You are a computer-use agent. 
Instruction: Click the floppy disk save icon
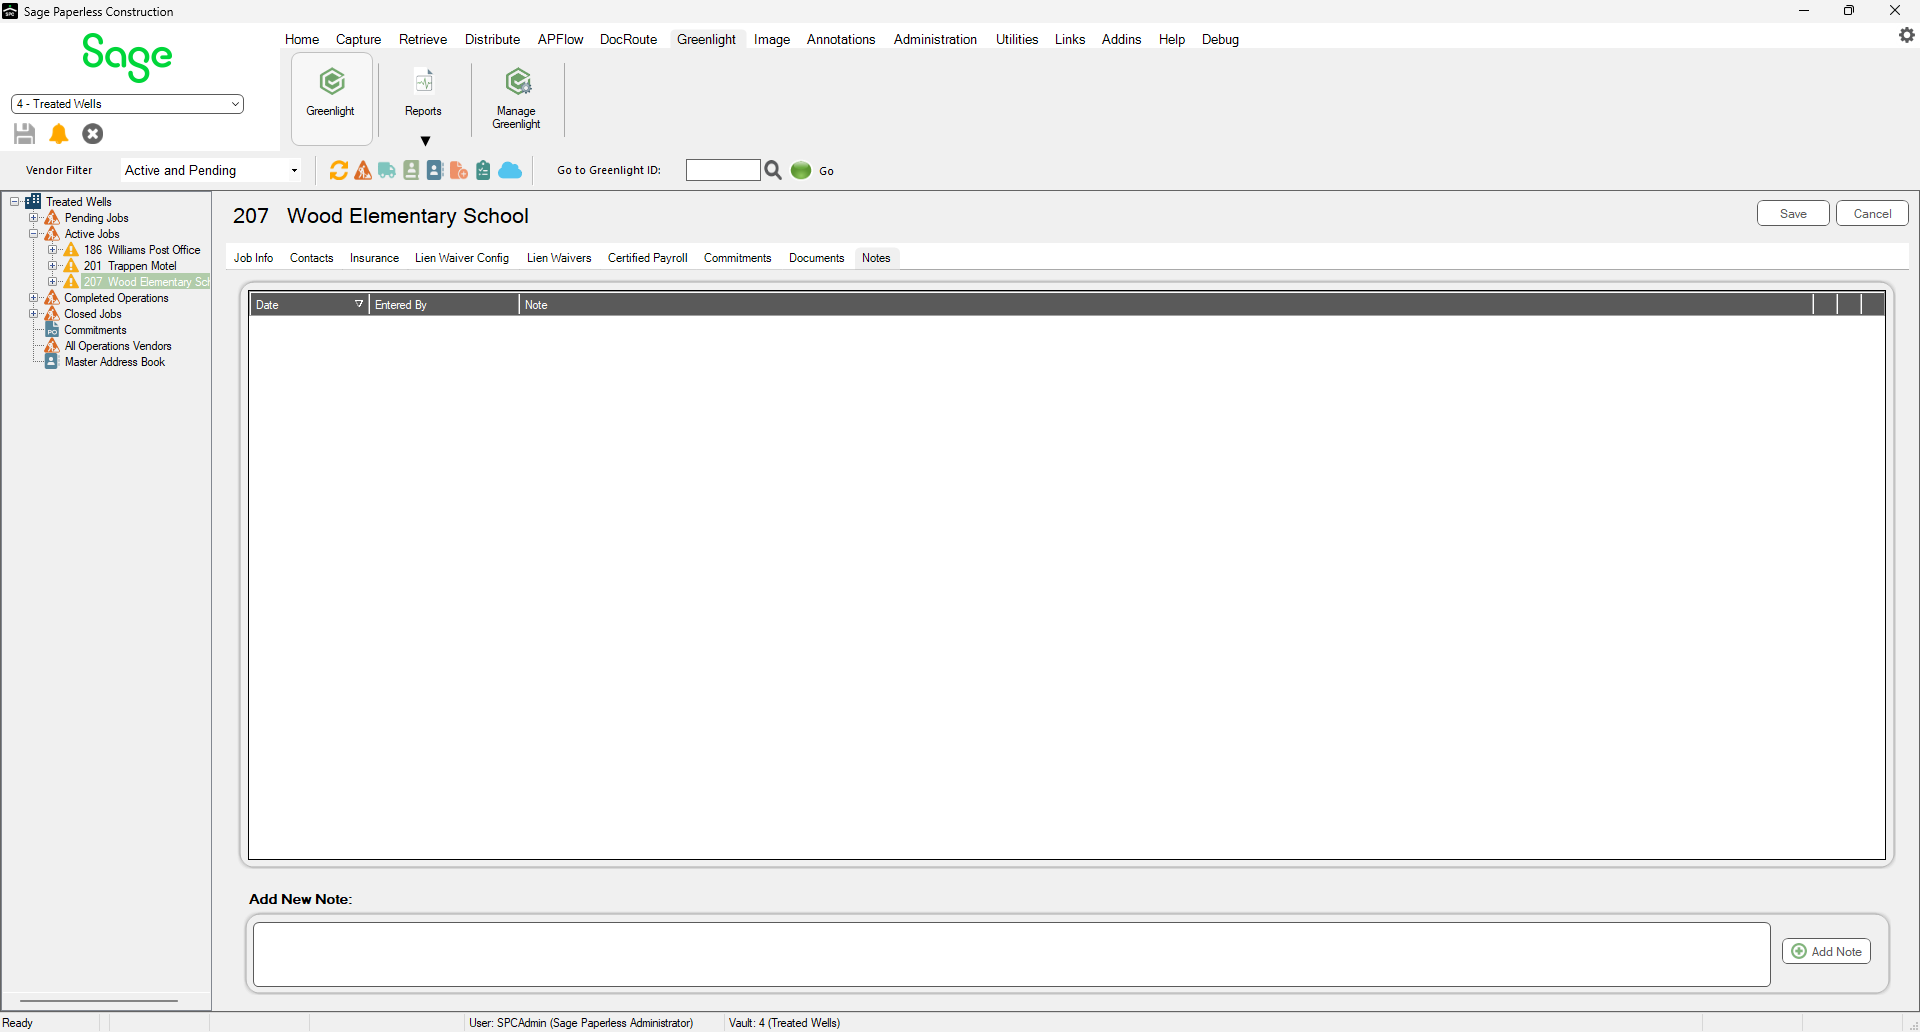tap(25, 134)
